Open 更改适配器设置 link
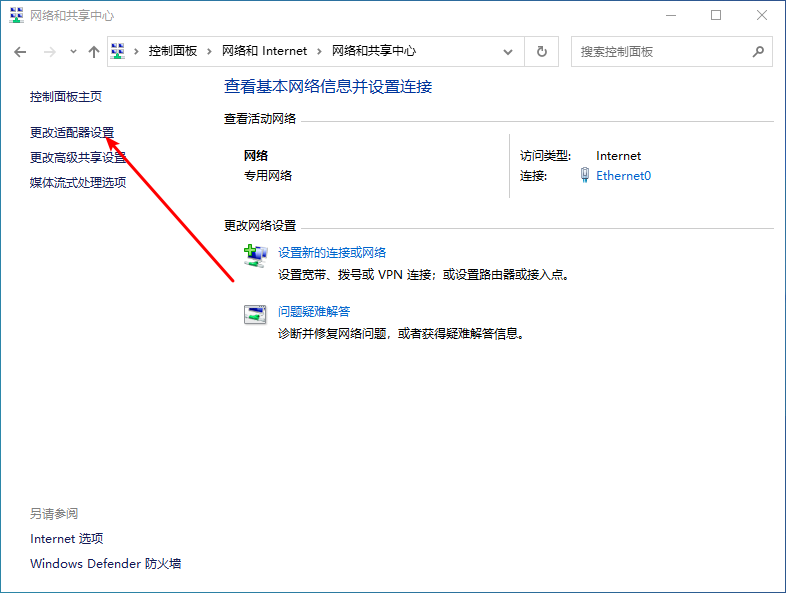The width and height of the screenshot is (786, 593). [72, 132]
